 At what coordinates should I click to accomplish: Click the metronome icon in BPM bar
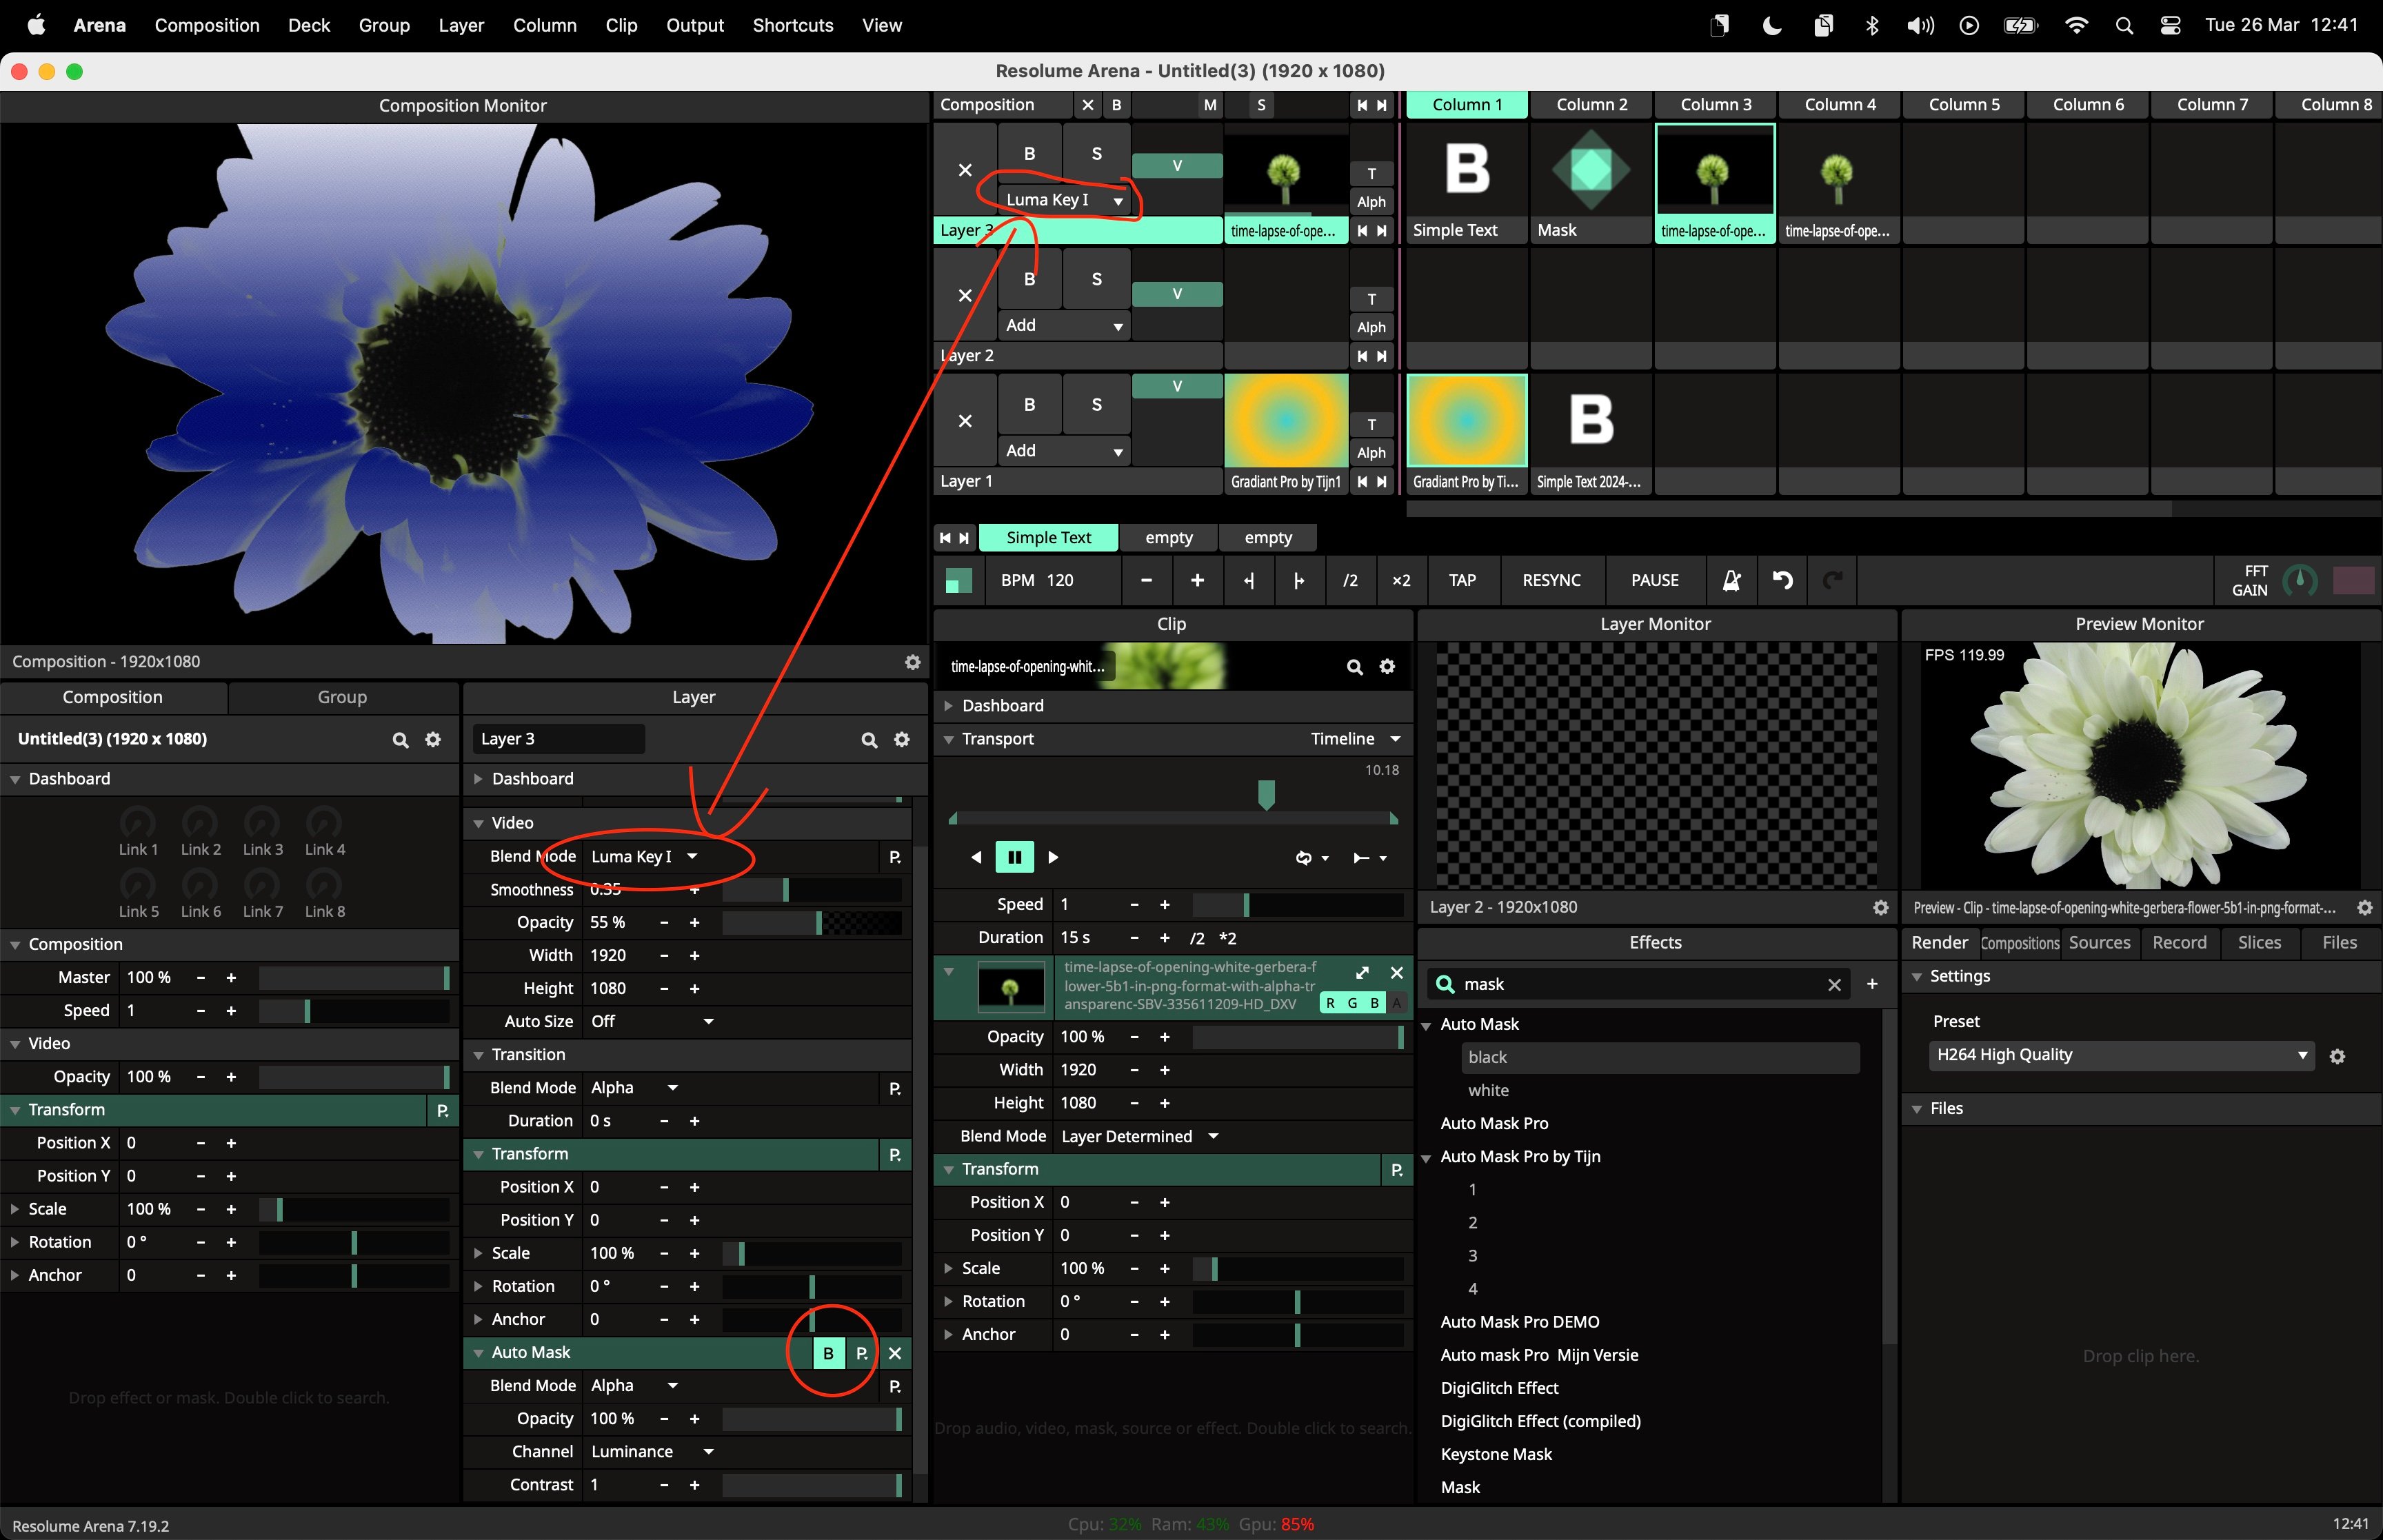1731,580
